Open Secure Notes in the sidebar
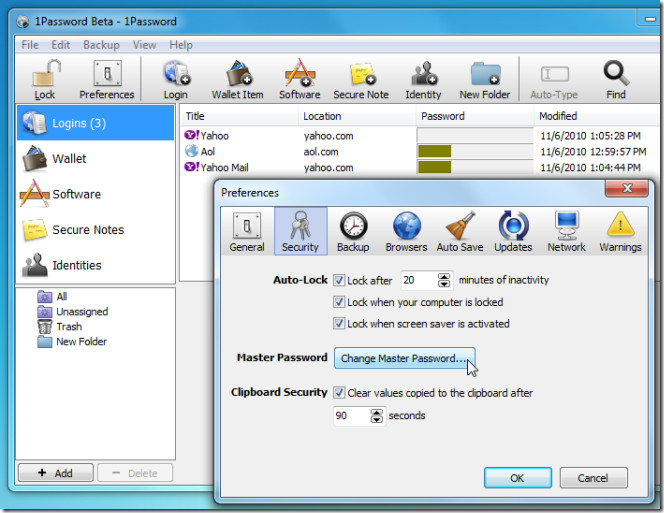Image resolution: width=664 pixels, height=513 pixels. click(96, 230)
